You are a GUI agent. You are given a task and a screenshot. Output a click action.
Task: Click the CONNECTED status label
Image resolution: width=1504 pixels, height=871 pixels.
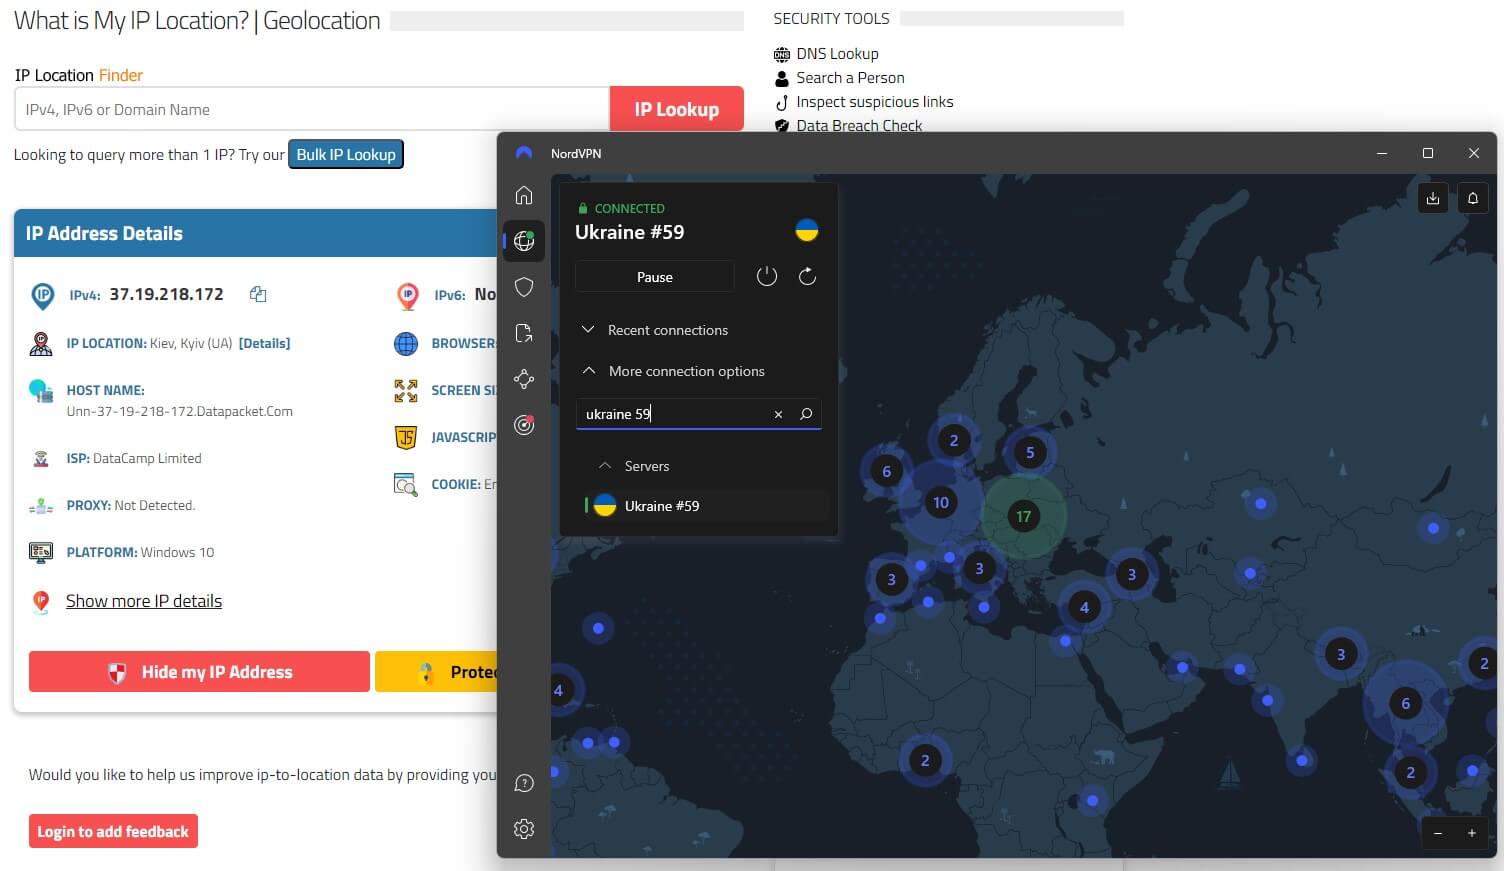pos(629,208)
